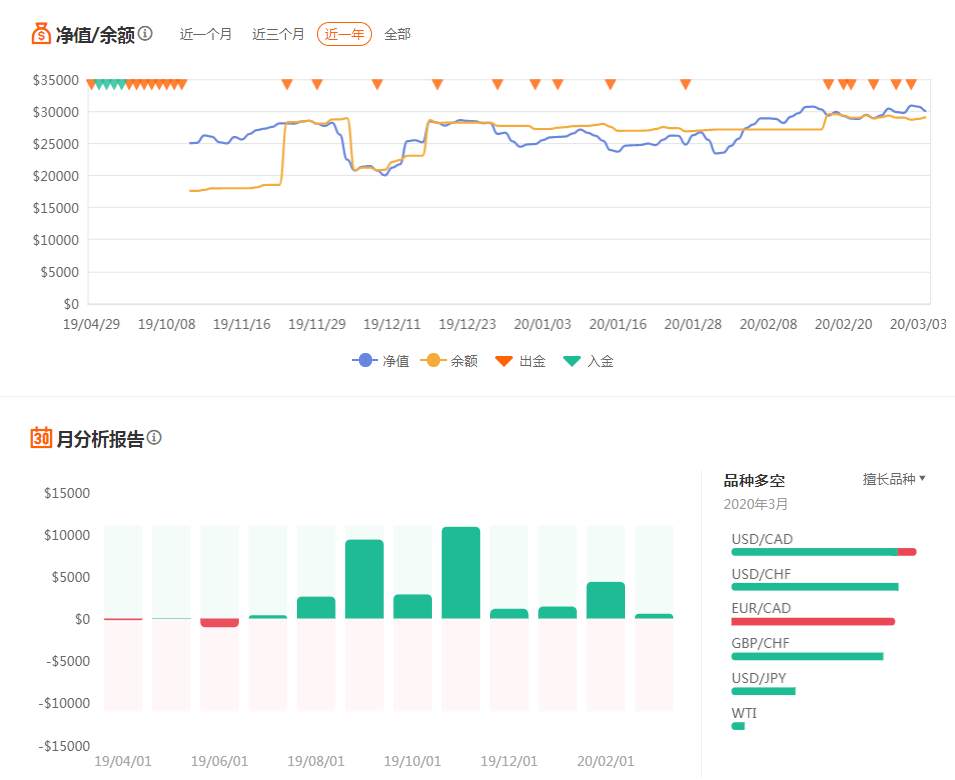Click the money bag icon in 净值/余额 header

41,33
